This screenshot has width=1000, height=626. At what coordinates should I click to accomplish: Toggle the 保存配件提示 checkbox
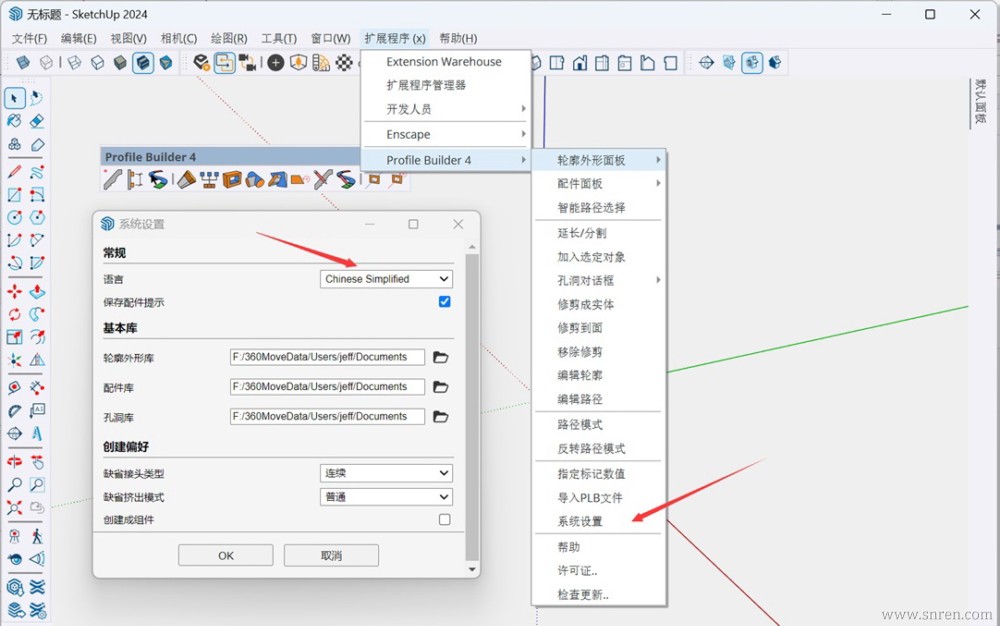point(445,302)
